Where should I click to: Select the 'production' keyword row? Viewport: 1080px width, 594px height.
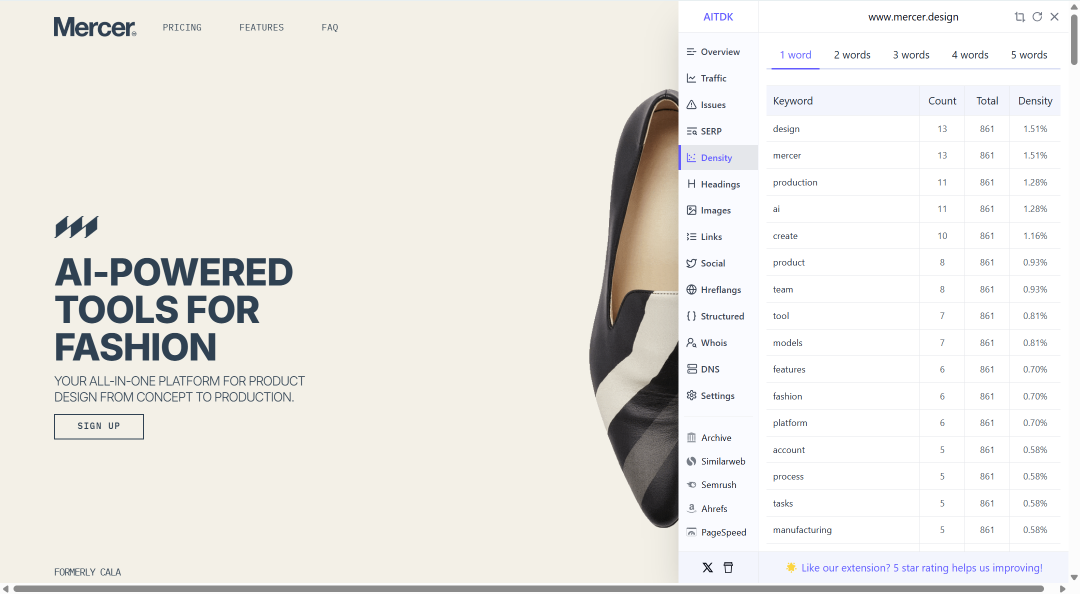[913, 183]
